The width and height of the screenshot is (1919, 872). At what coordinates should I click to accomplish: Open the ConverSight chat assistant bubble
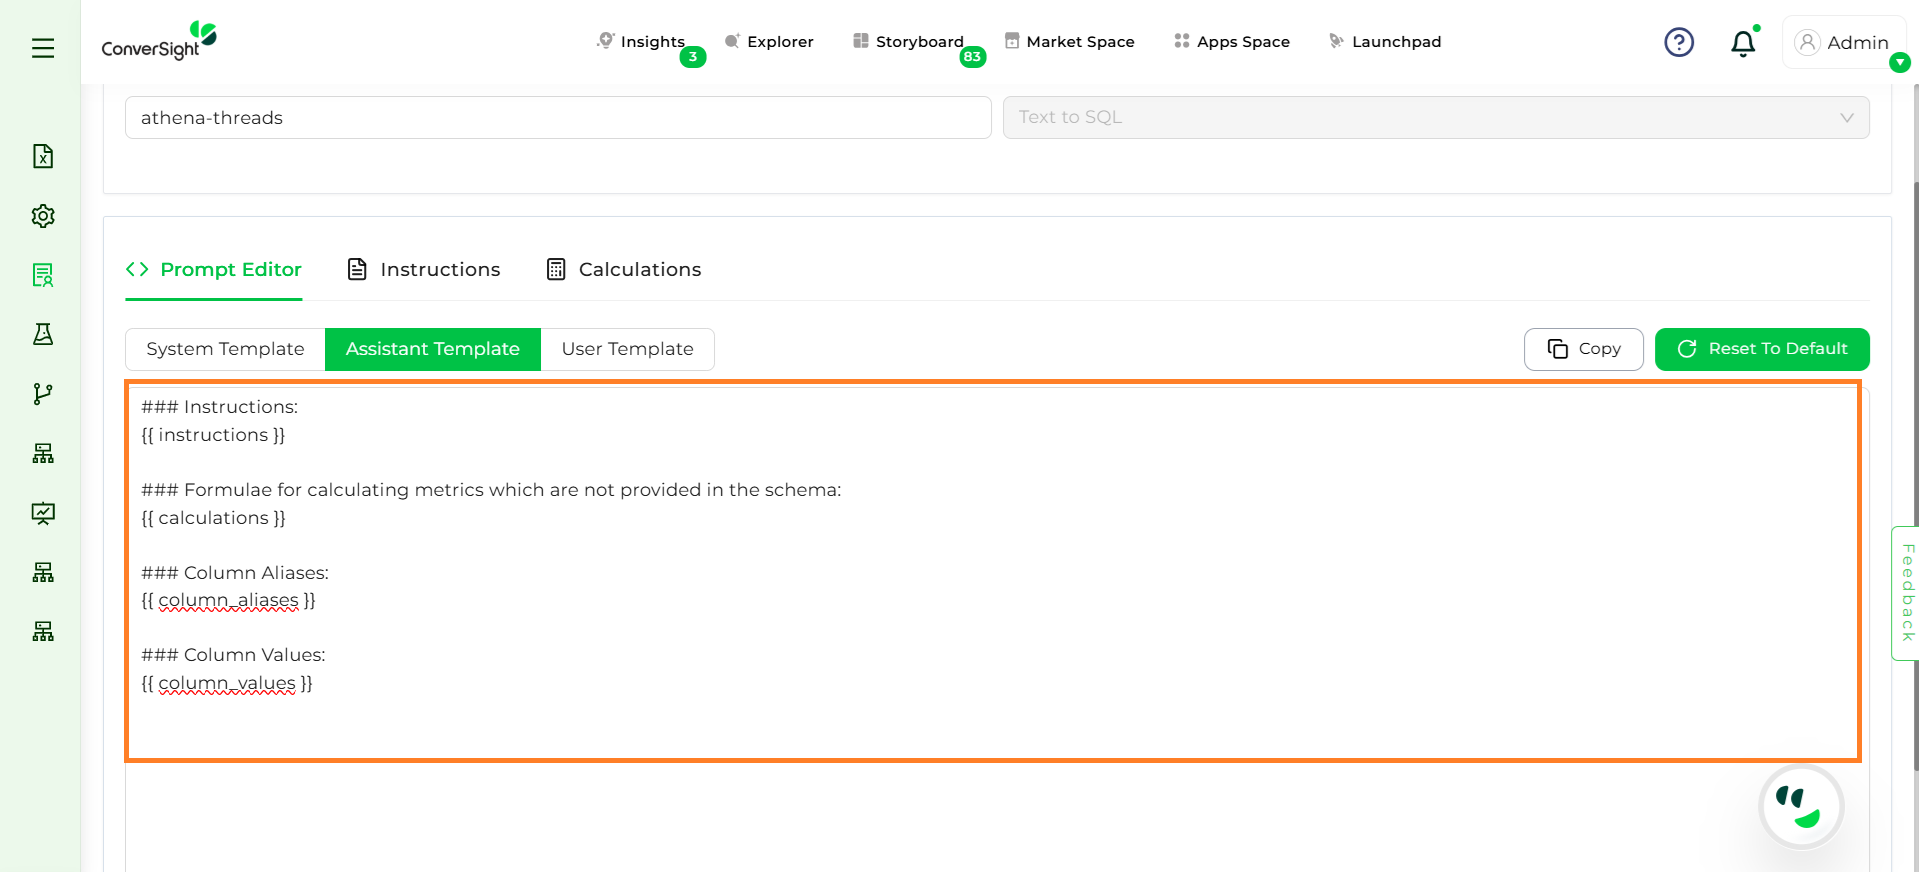click(x=1801, y=807)
